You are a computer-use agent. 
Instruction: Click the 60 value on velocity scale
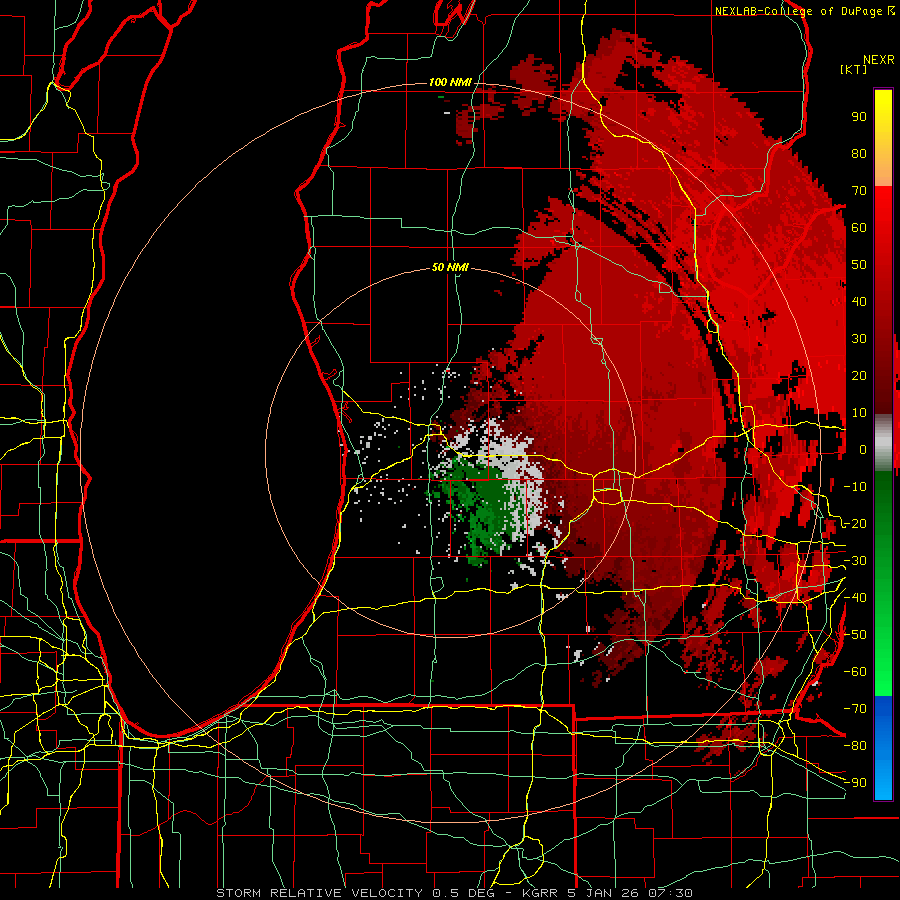(859, 228)
